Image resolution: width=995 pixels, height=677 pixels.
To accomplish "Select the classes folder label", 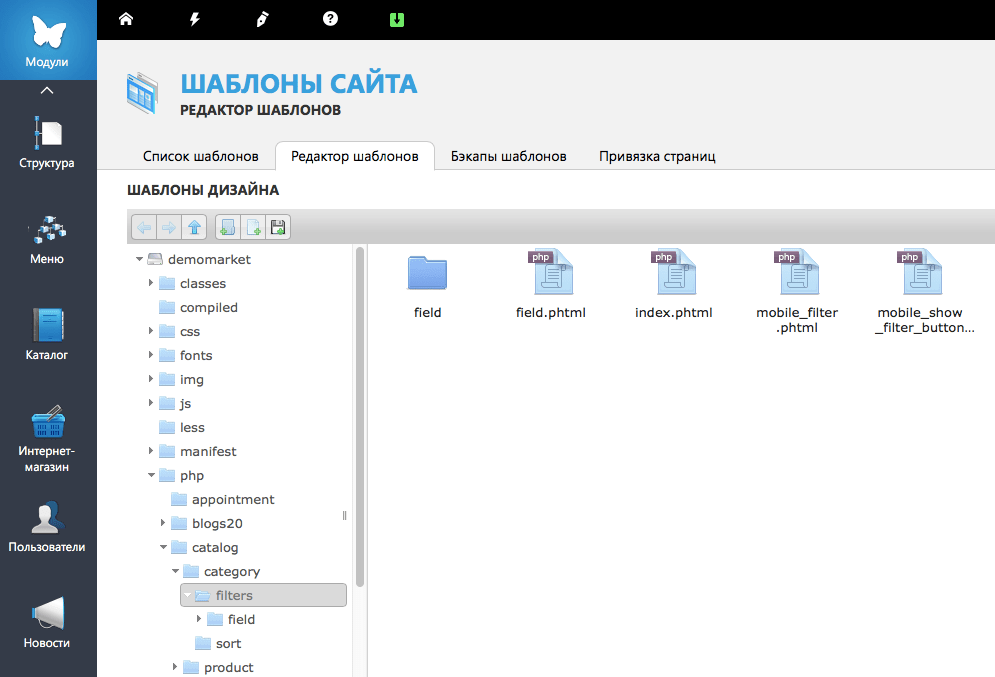I will 202,284.
